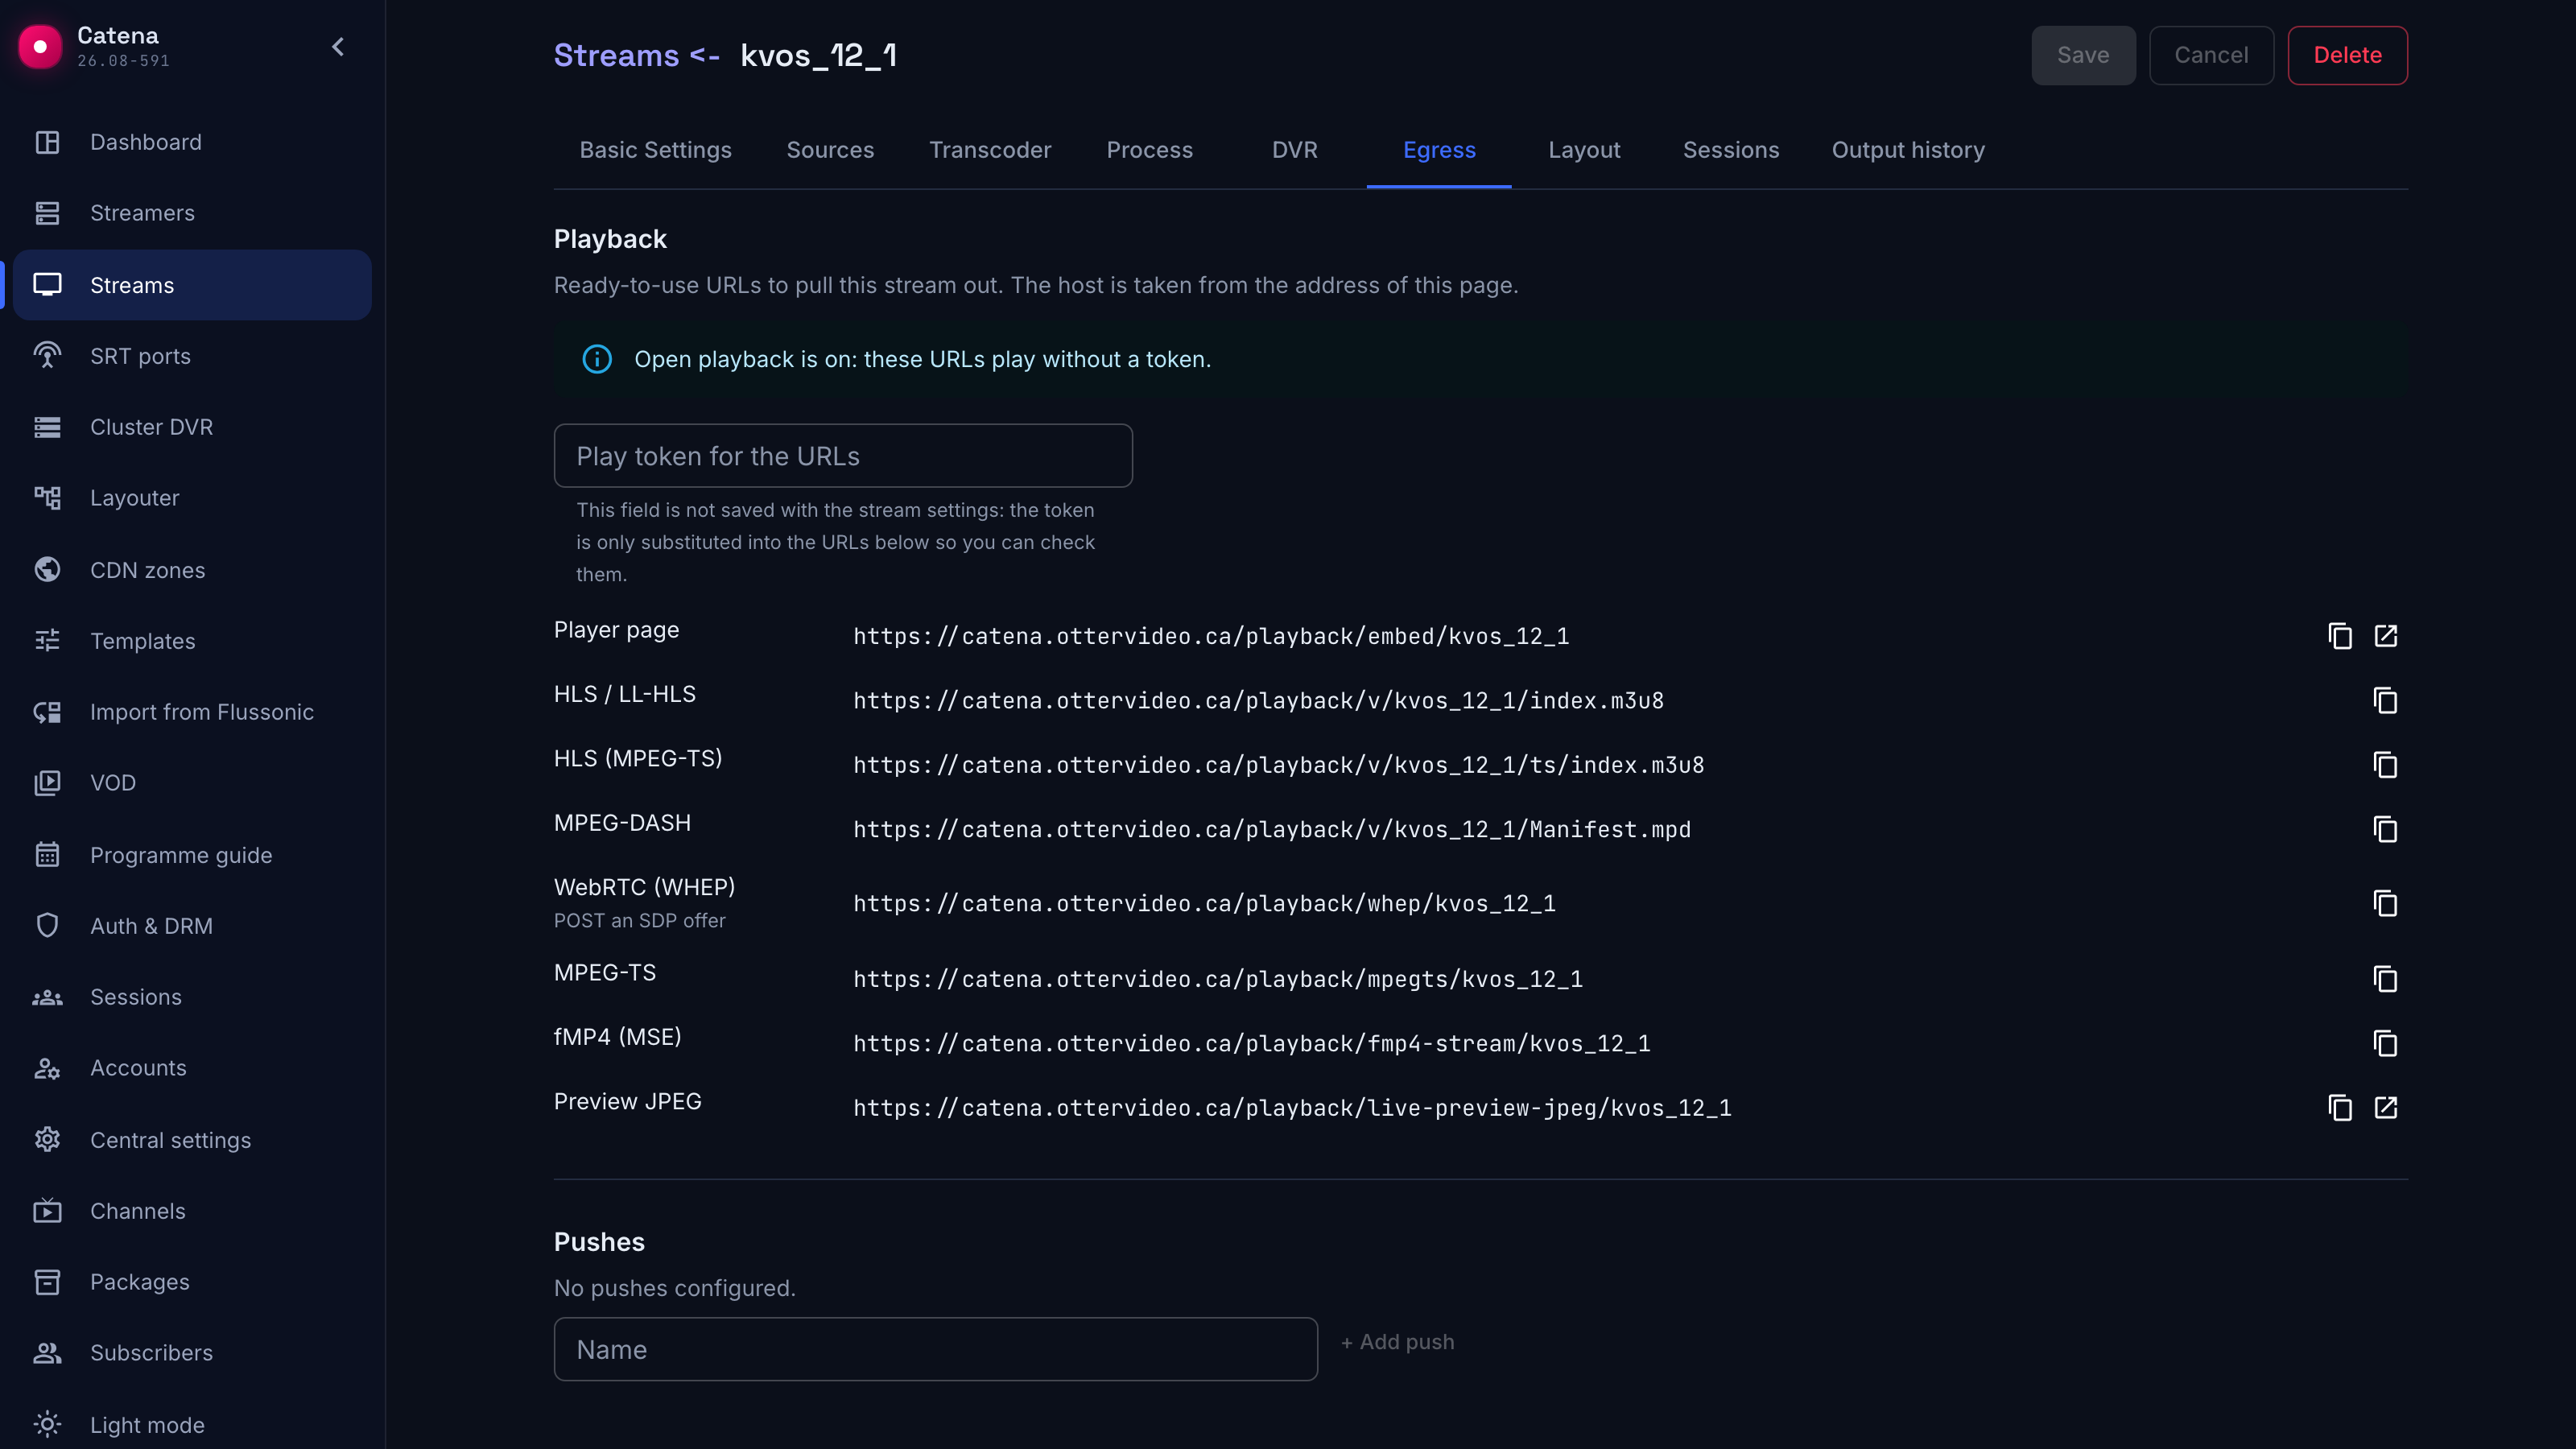Select Streams in the sidebar
Viewport: 2576px width, 1449px height.
click(192, 285)
